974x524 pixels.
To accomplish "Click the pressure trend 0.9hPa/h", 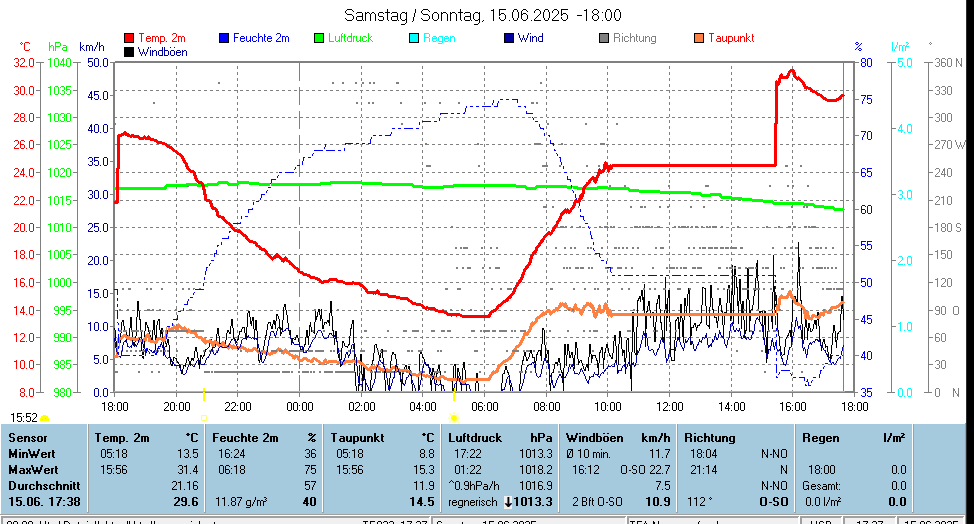I will (x=474, y=486).
